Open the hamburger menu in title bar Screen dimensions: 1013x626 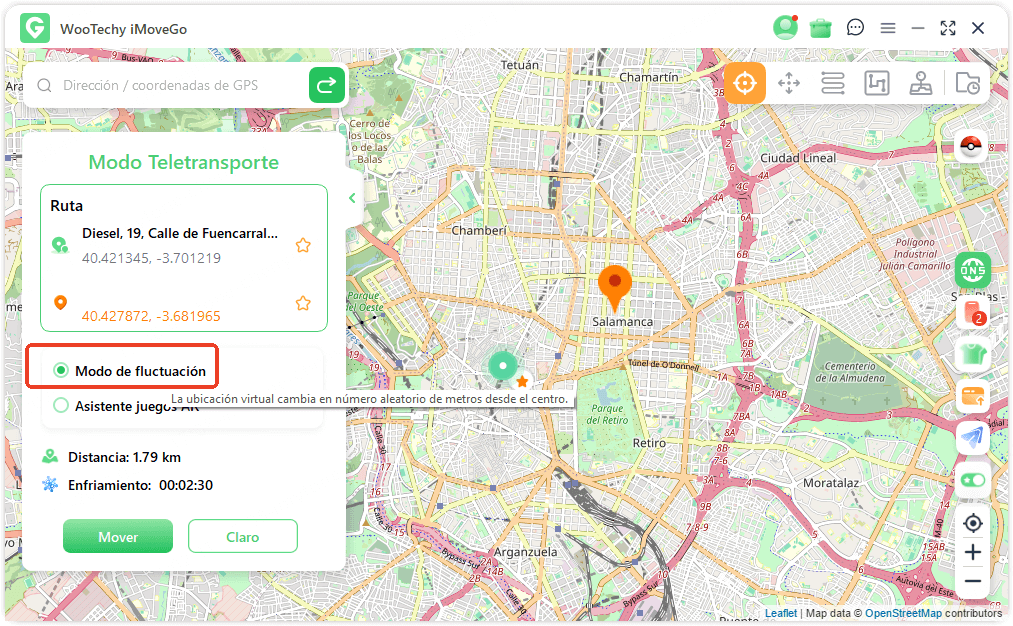coord(887,28)
